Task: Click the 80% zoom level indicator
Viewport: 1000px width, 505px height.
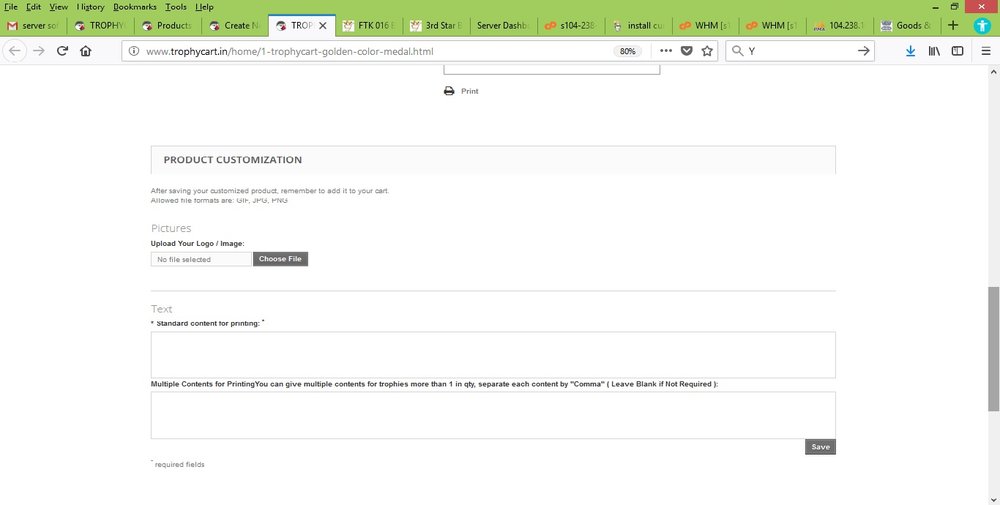Action: (x=628, y=51)
